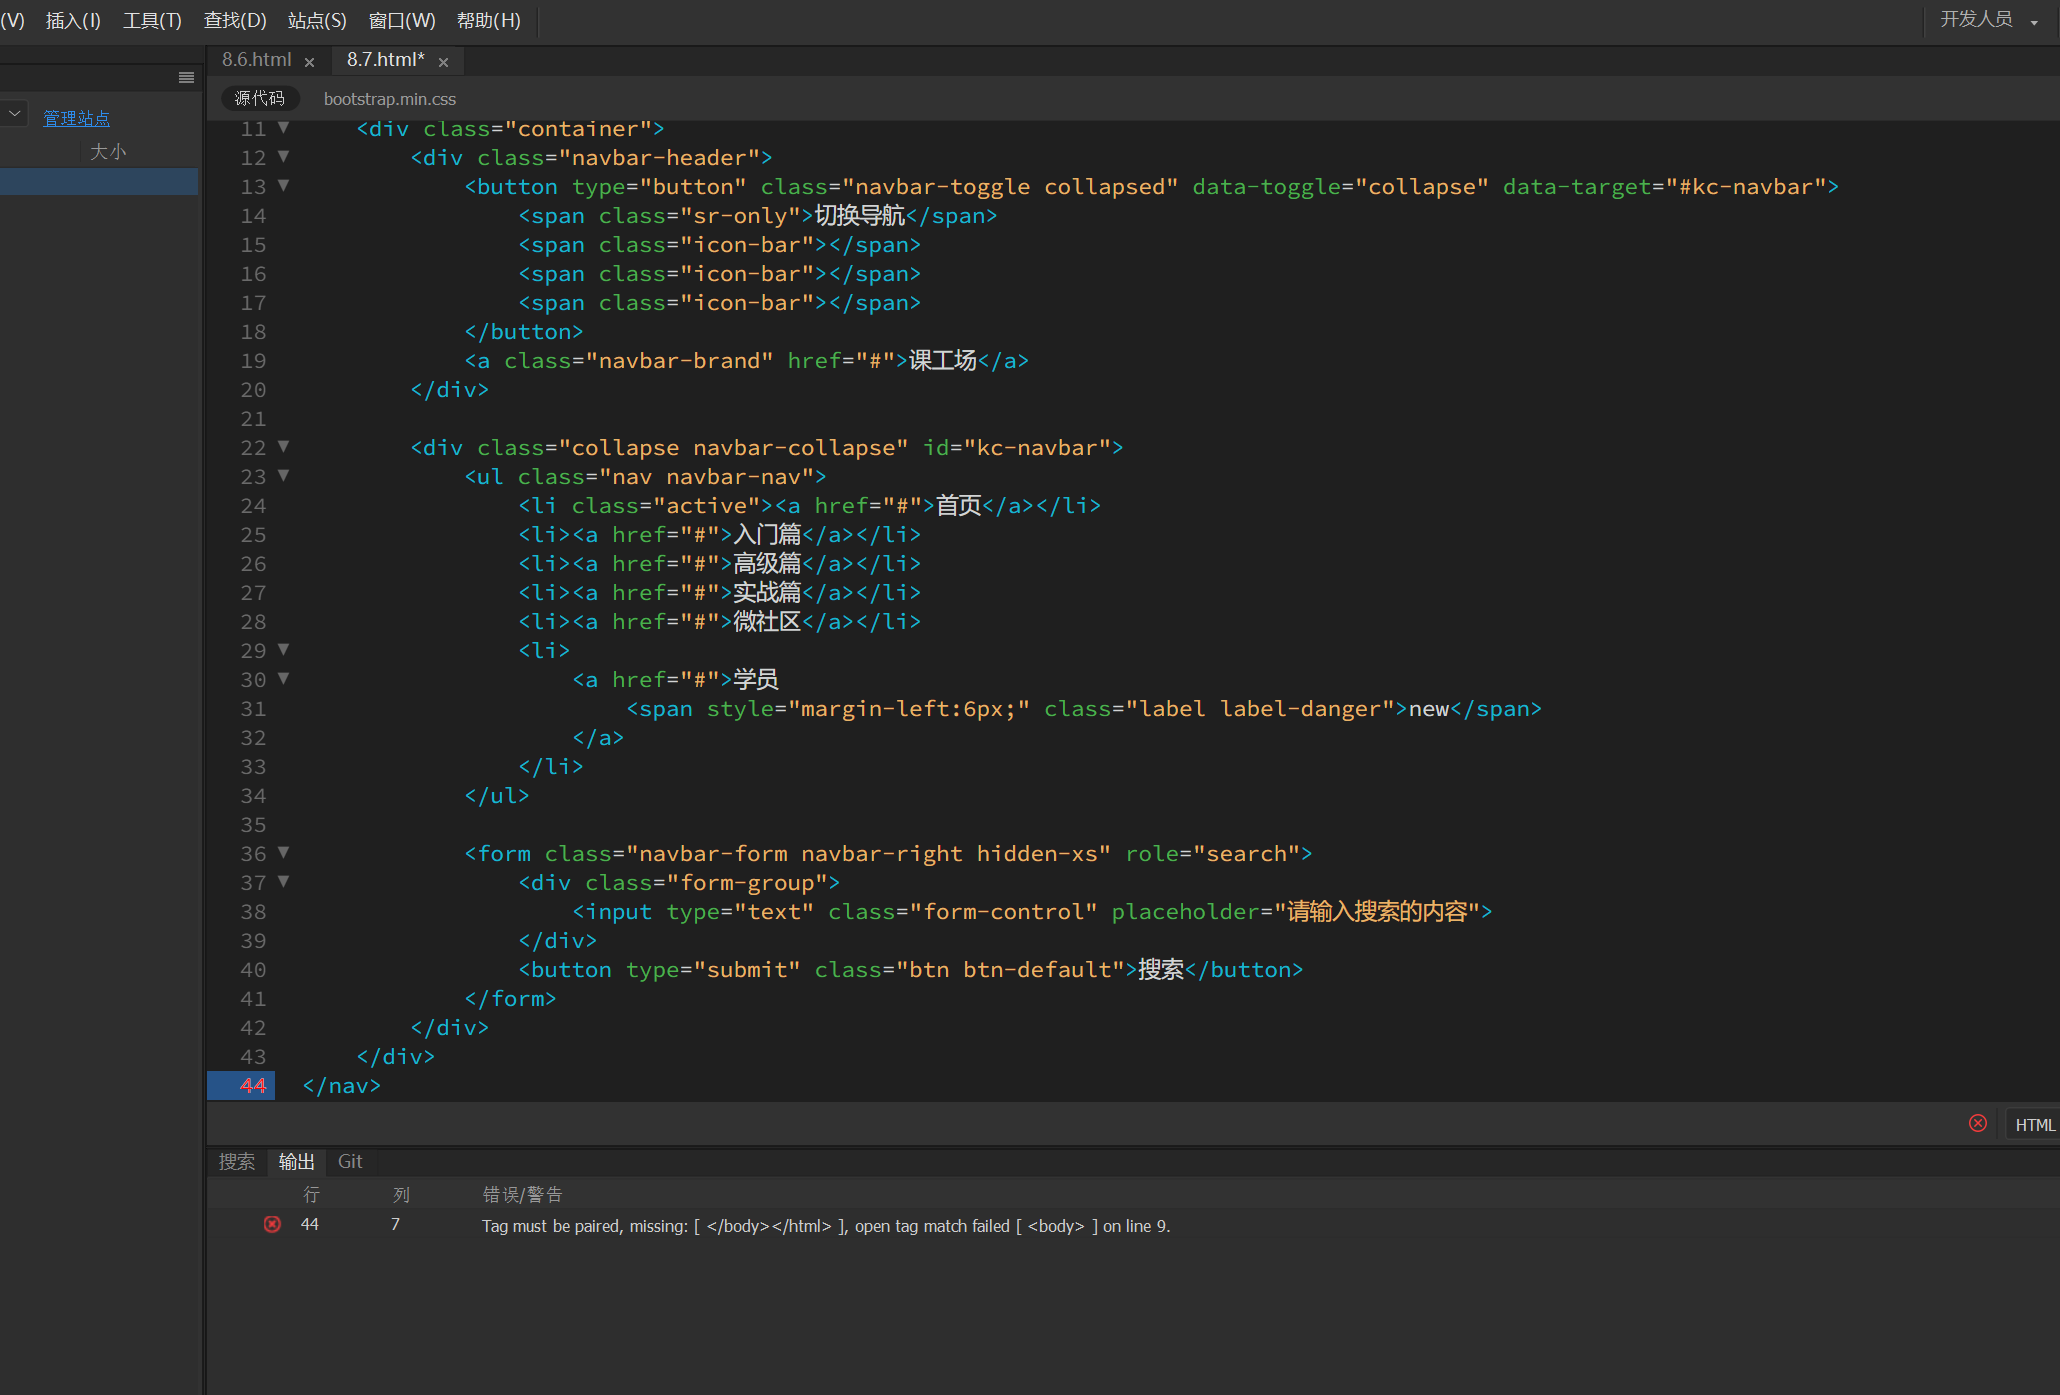Image resolution: width=2060 pixels, height=1395 pixels.
Task: Click the 行 column header in output
Action: click(311, 1194)
